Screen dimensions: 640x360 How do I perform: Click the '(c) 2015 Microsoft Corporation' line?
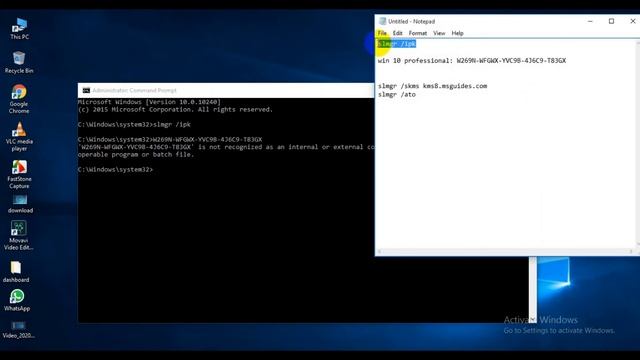[175, 109]
